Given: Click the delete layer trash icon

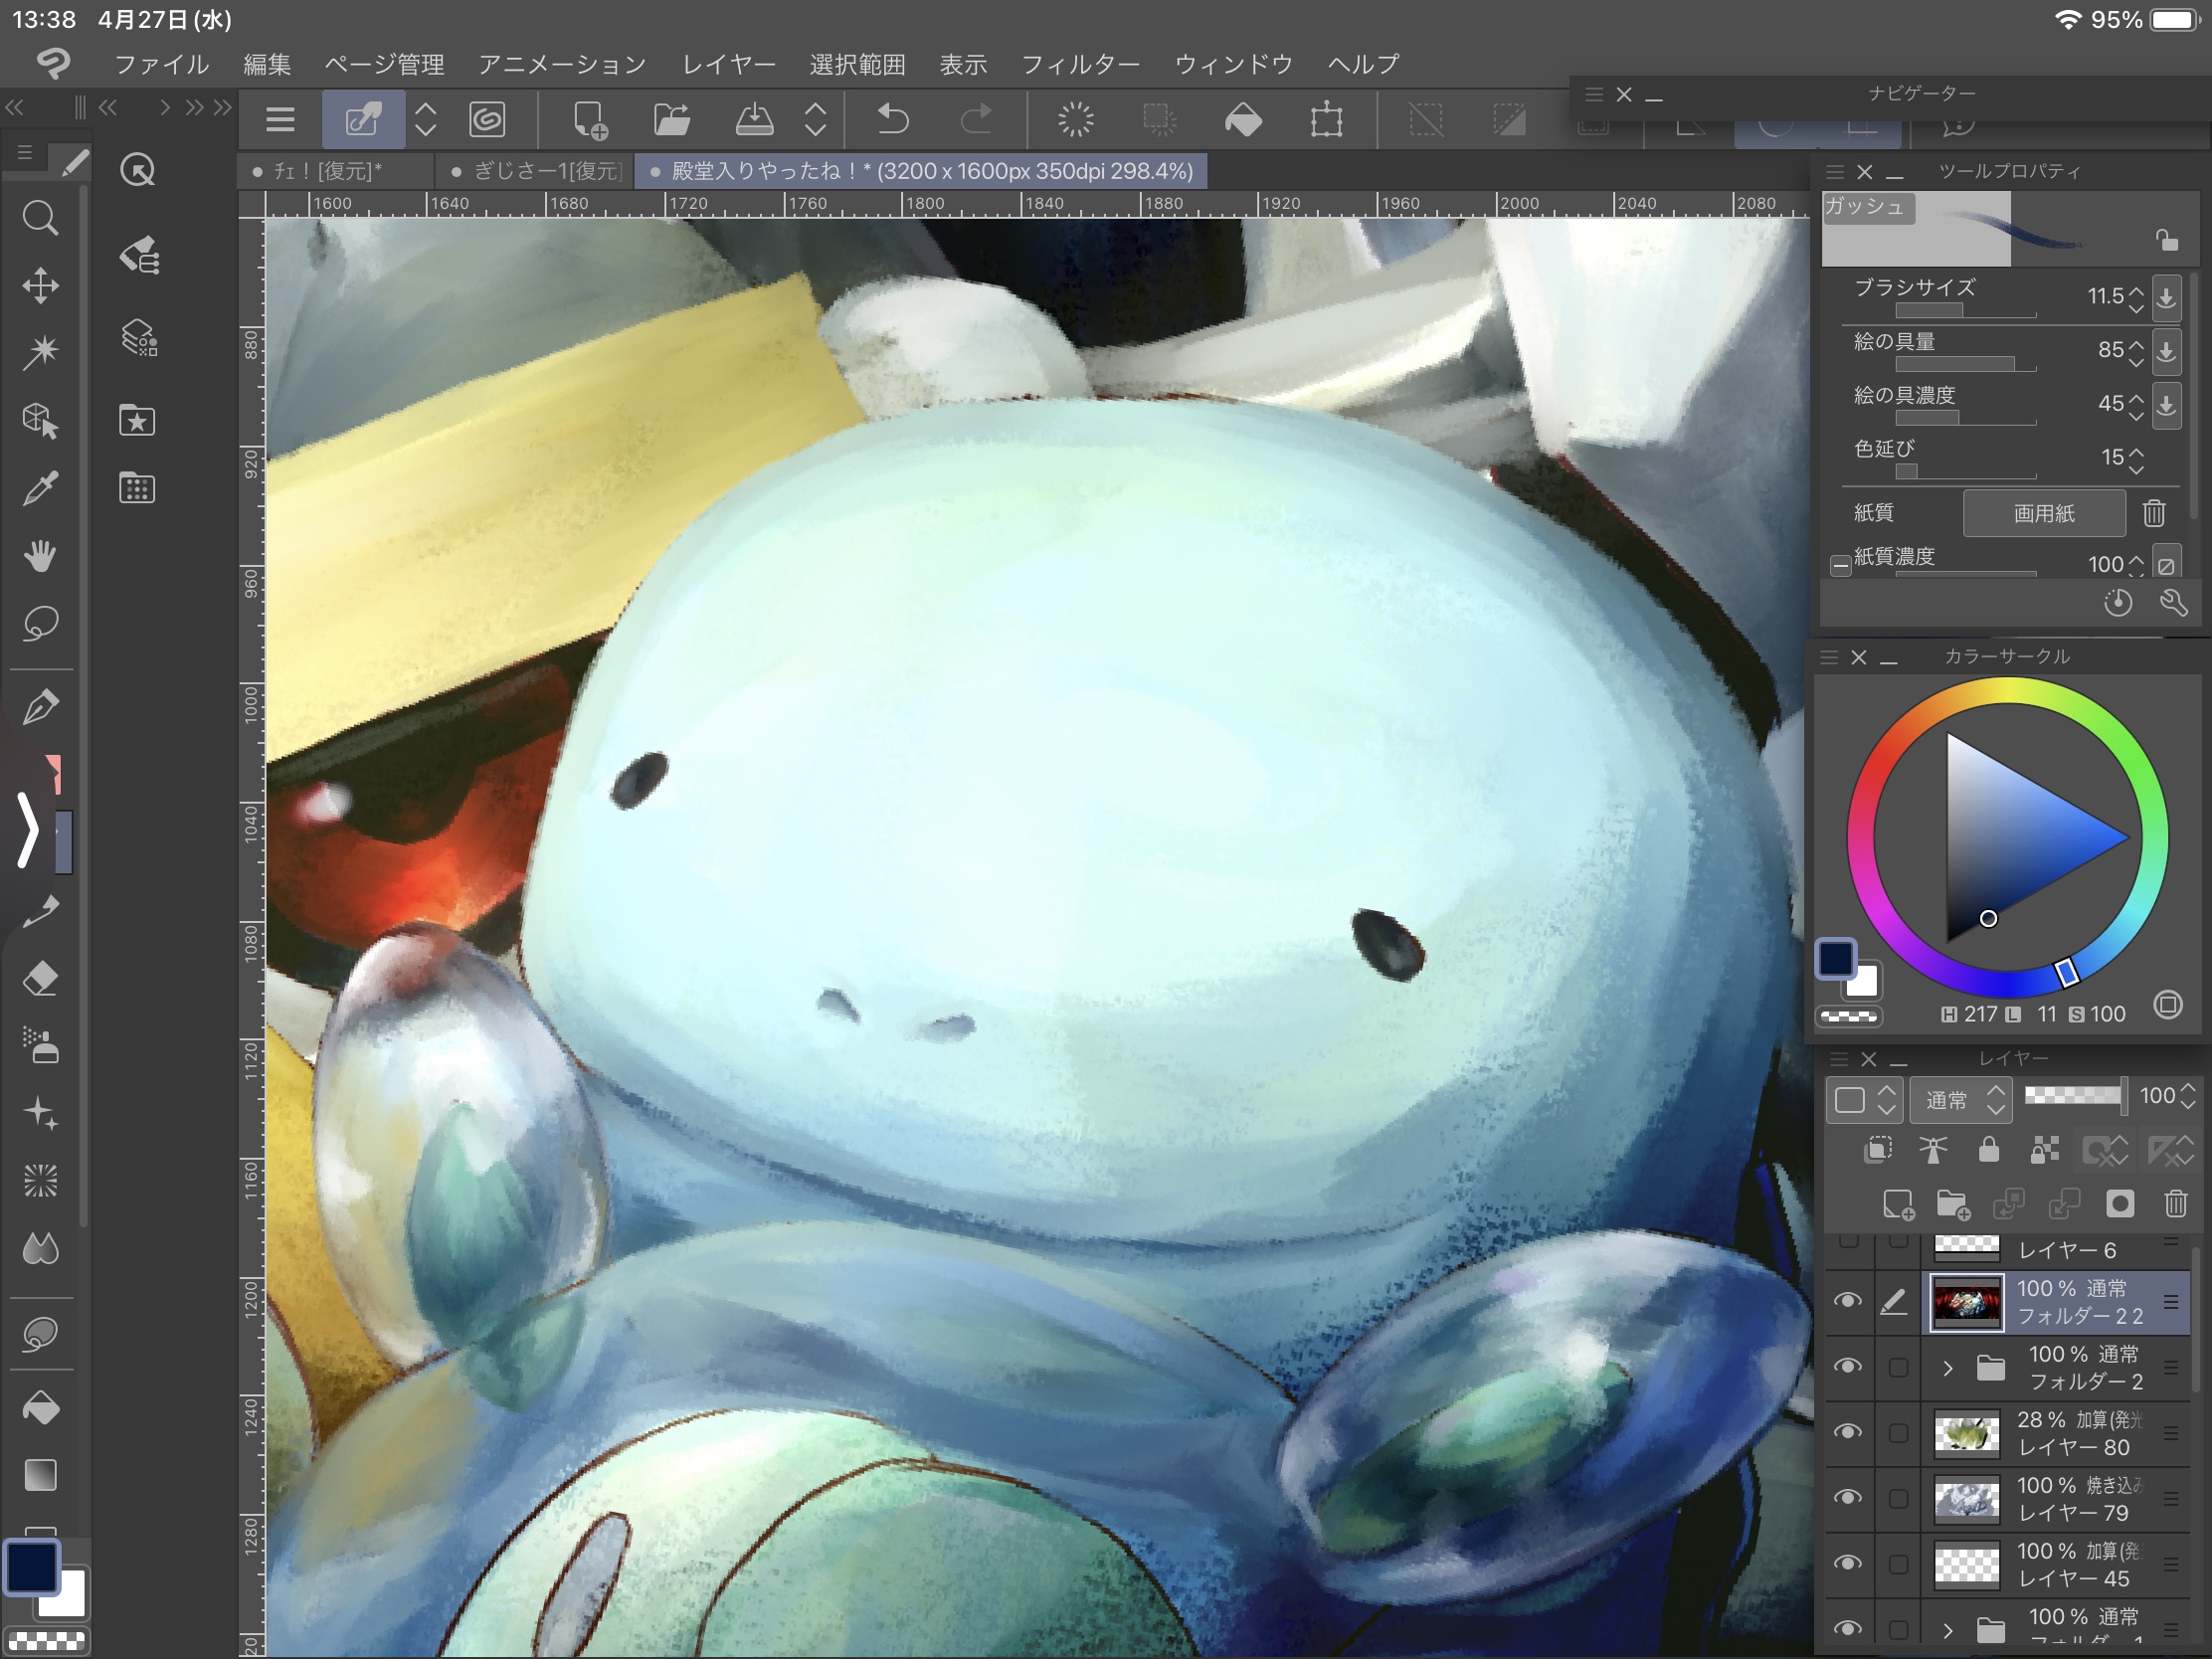Looking at the screenshot, I should pos(2175,1203).
